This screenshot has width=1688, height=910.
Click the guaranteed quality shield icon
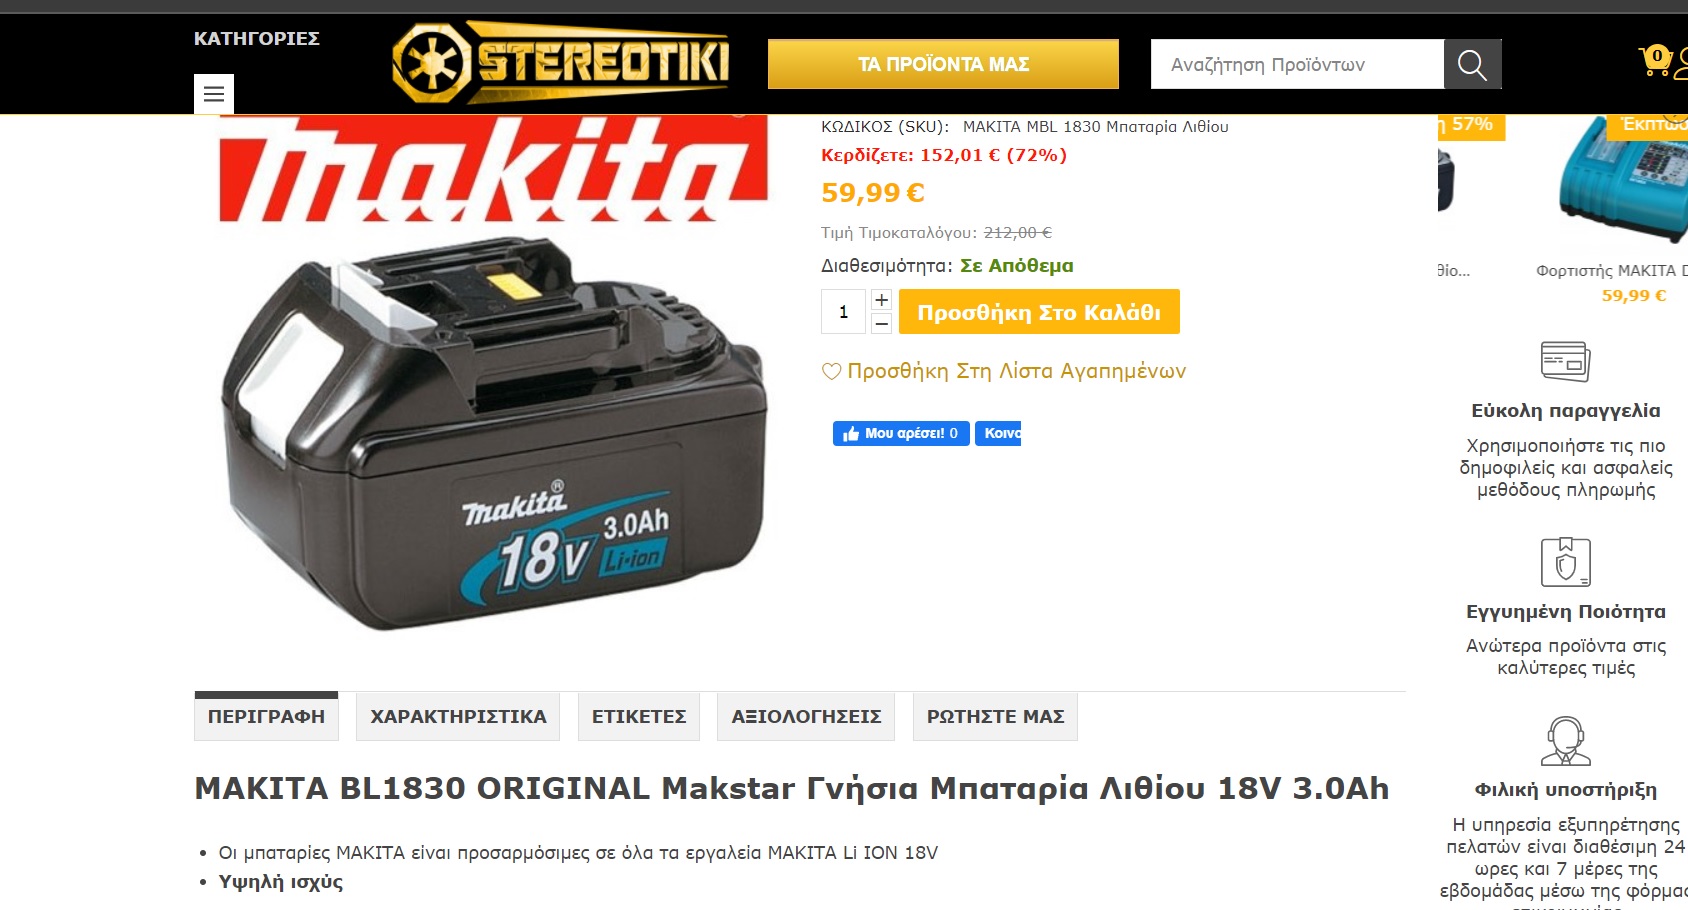tap(1566, 562)
